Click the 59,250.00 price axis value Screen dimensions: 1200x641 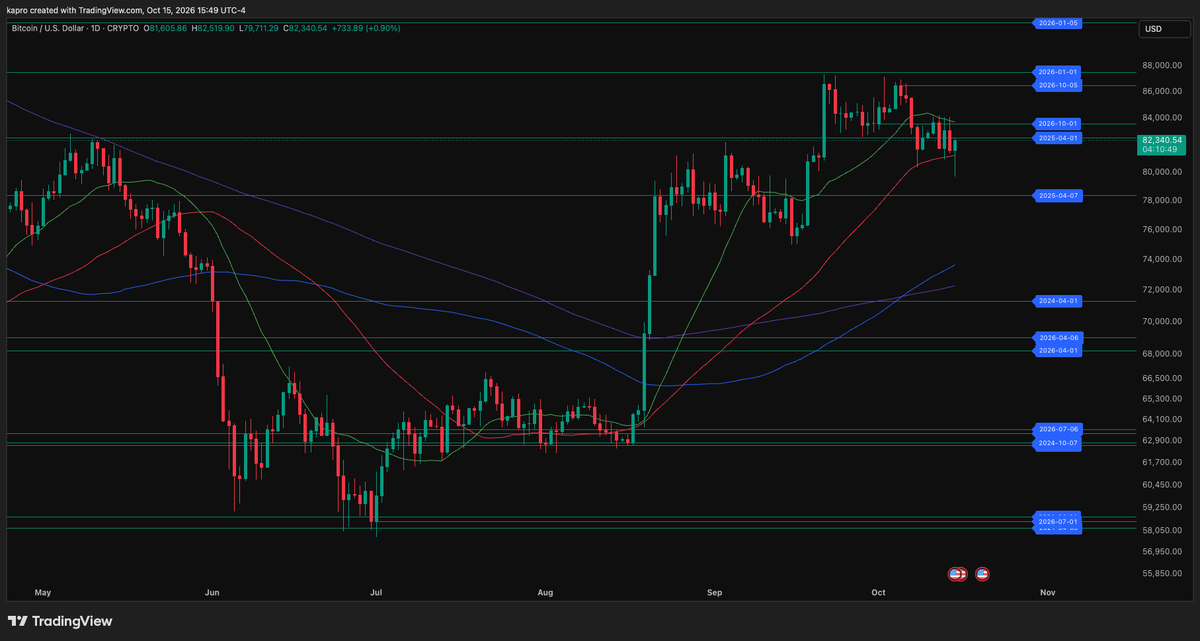1161,507
